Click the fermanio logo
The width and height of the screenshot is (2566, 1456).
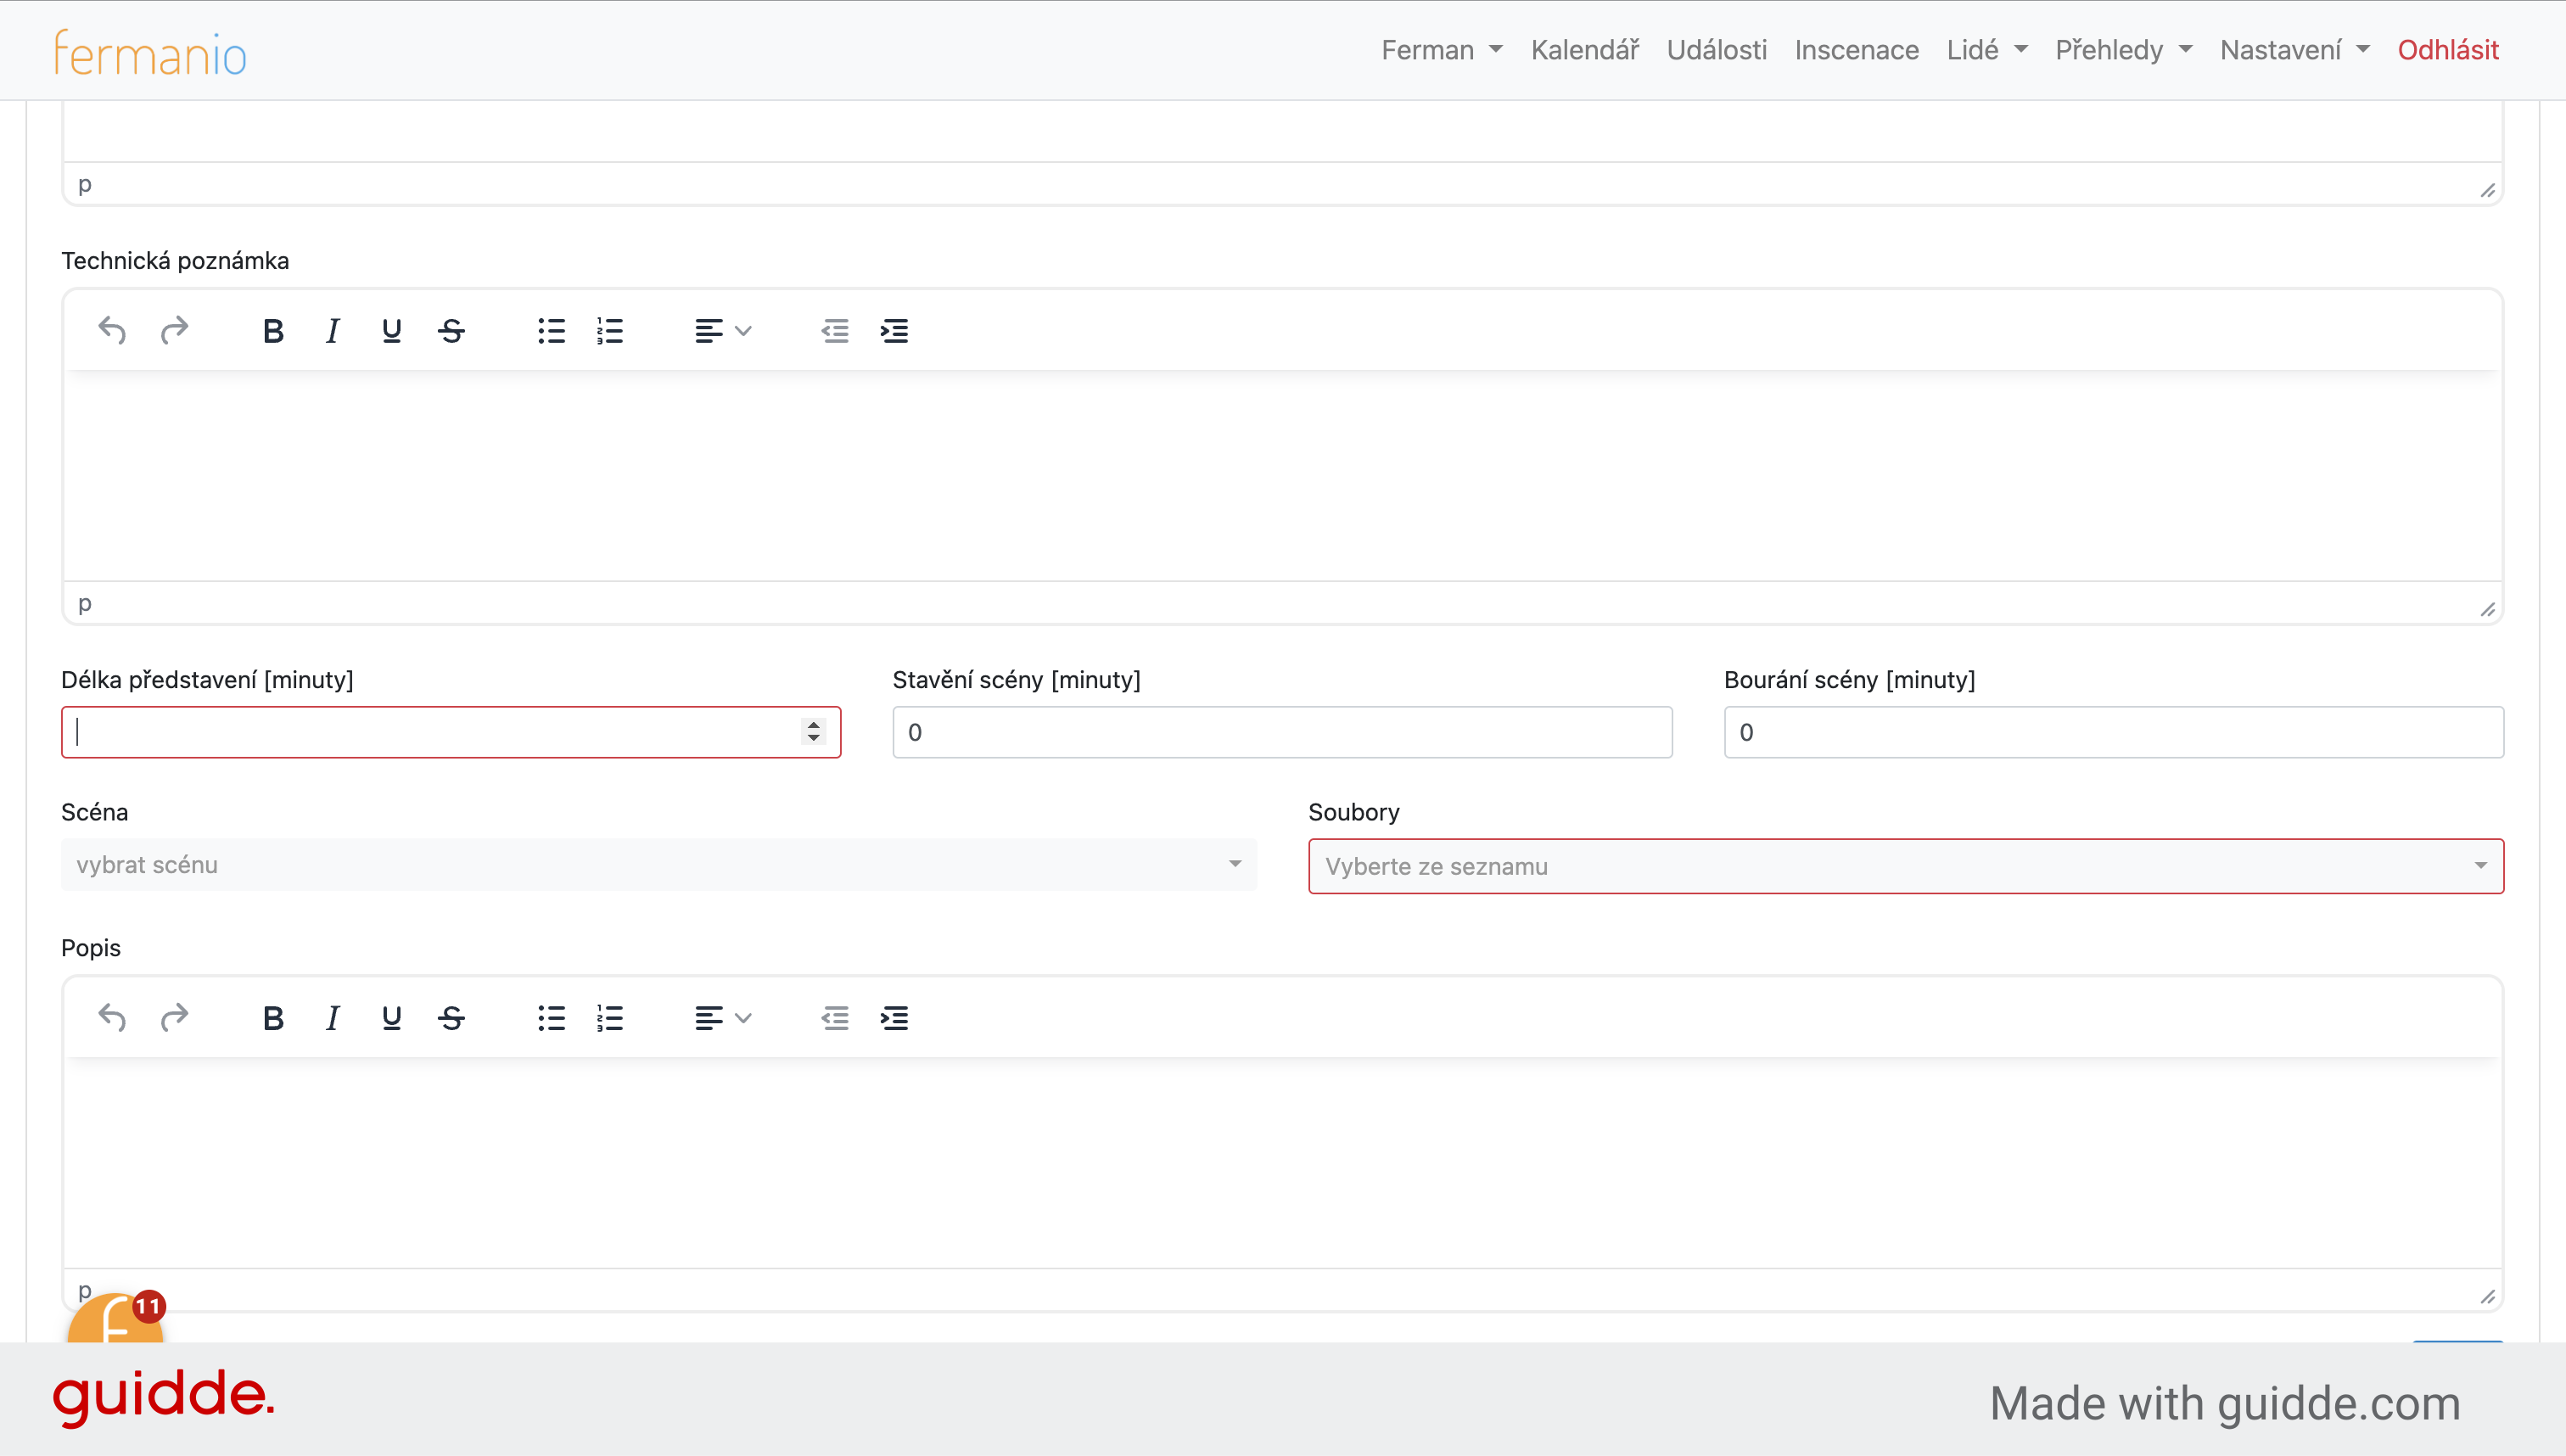pyautogui.click(x=150, y=52)
